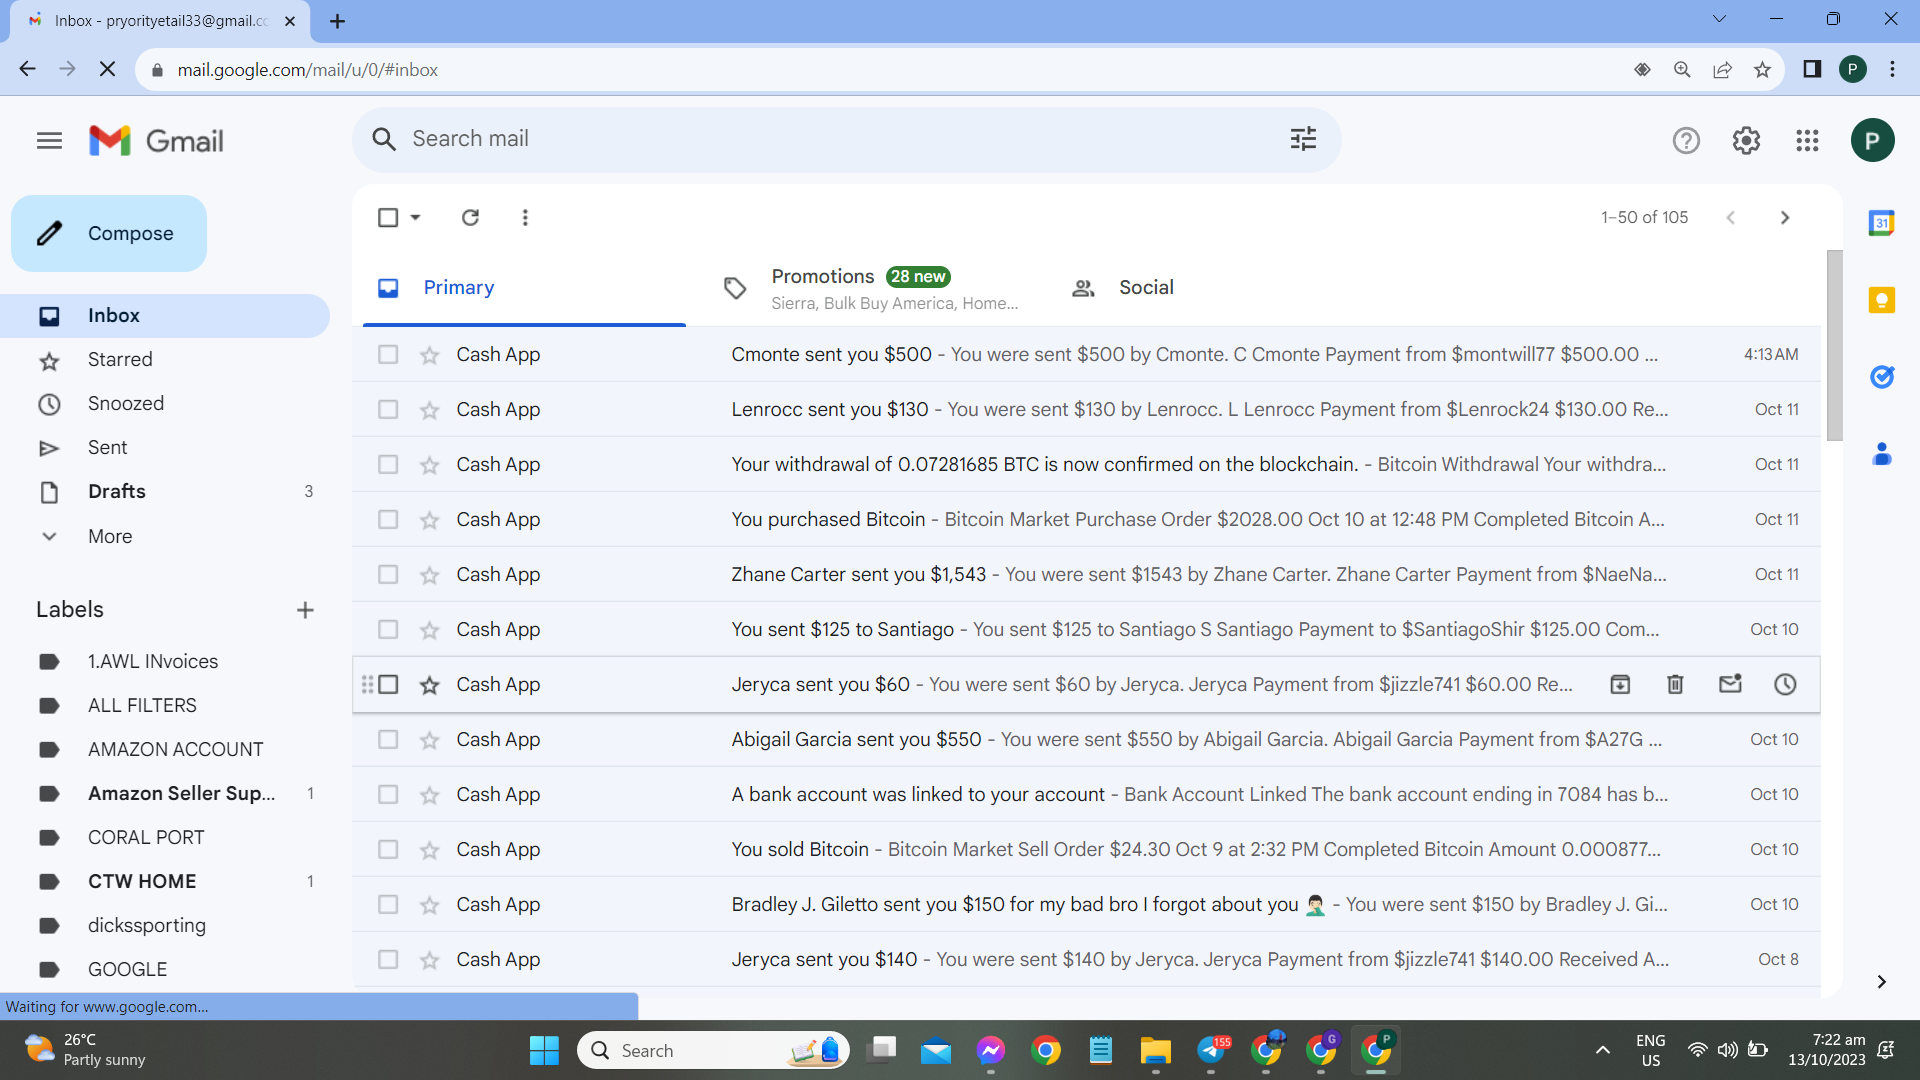Open the Google account avatar in Gmail
The width and height of the screenshot is (1920, 1080).
[x=1872, y=141]
